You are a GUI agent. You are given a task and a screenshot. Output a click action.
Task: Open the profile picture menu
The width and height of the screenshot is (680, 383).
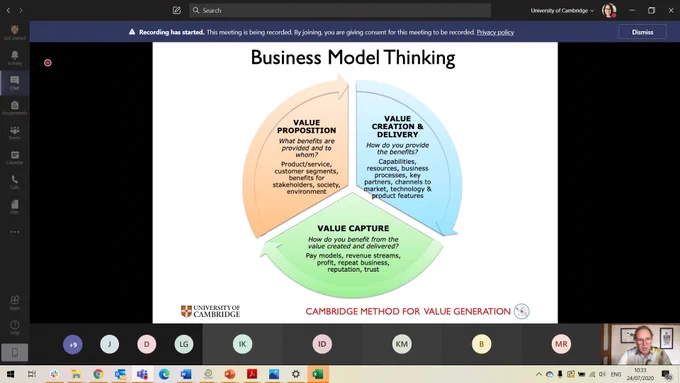click(x=609, y=10)
